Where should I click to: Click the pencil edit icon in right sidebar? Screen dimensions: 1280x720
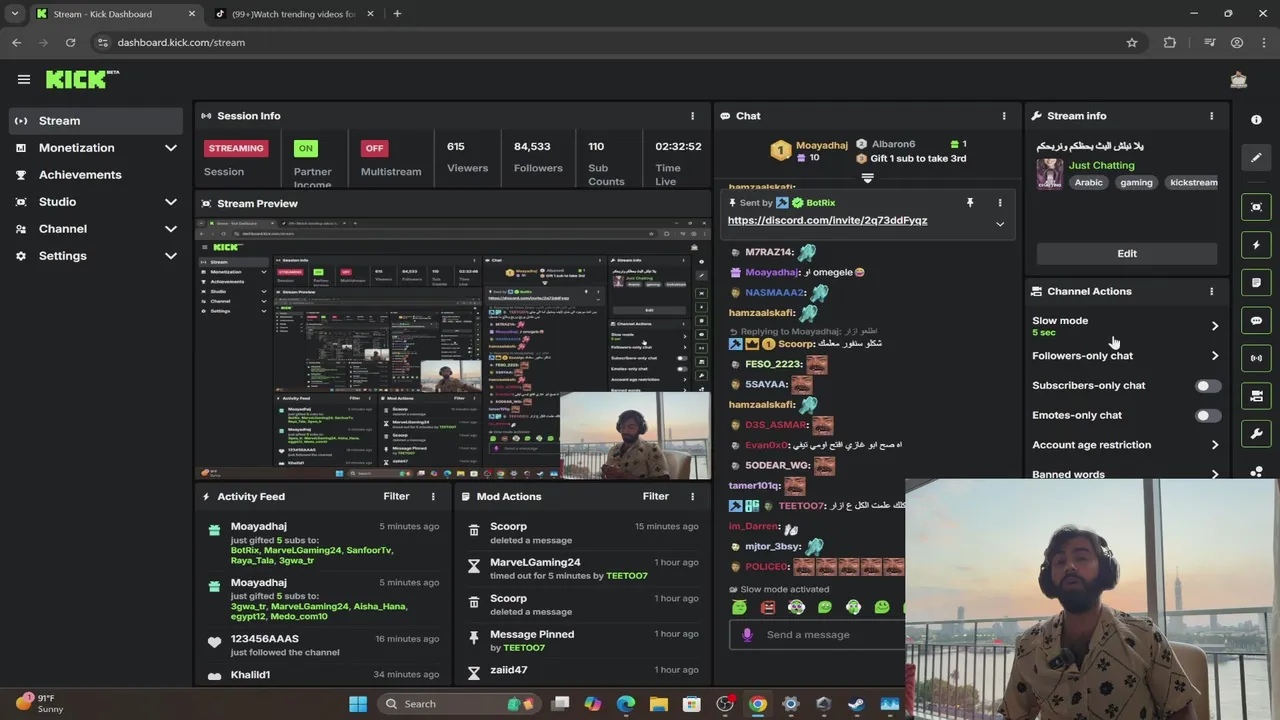click(1256, 157)
